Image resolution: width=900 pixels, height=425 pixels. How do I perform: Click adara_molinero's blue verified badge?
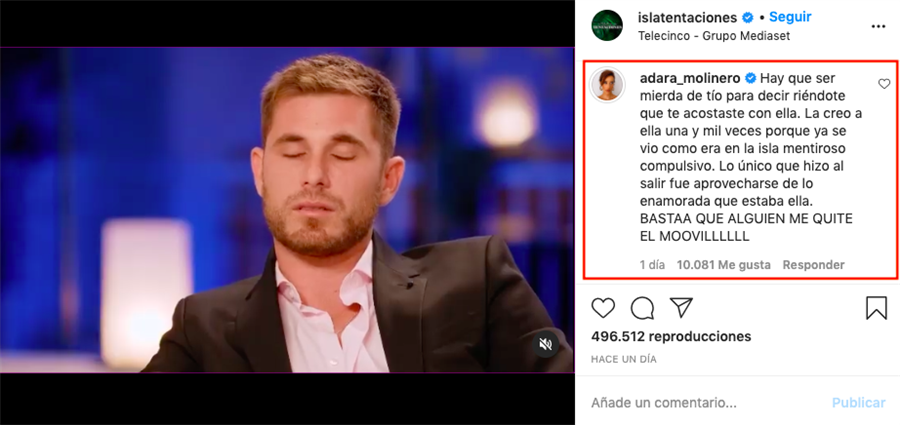pos(750,78)
